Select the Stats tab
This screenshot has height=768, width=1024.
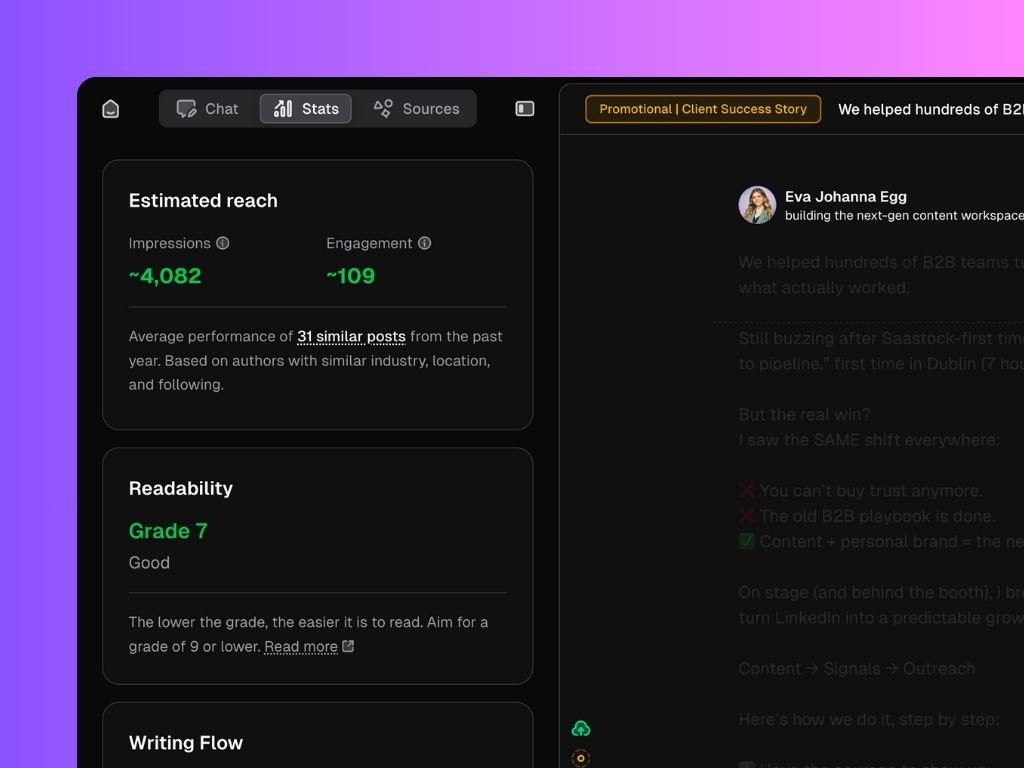click(306, 108)
